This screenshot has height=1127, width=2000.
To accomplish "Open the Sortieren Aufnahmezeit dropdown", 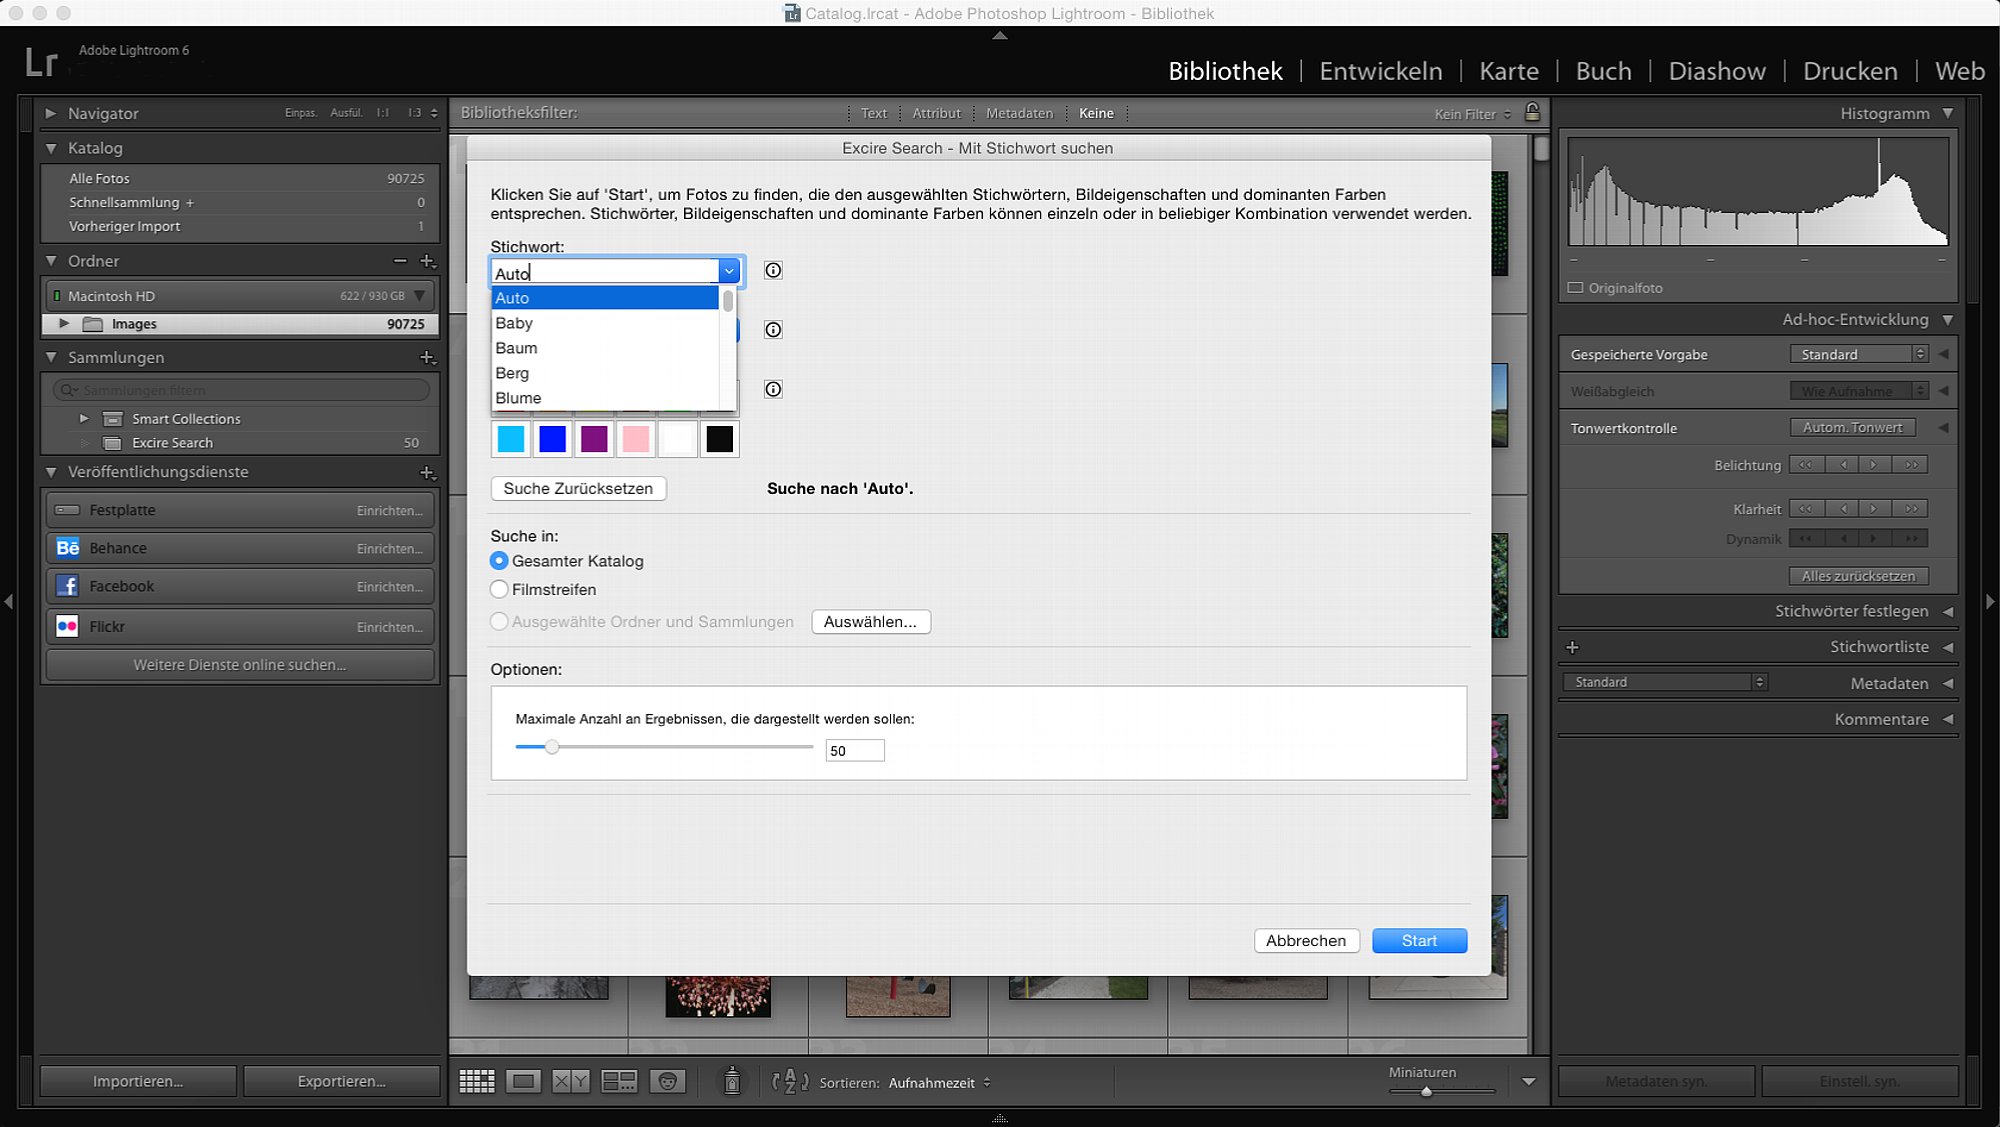I will click(x=940, y=1082).
